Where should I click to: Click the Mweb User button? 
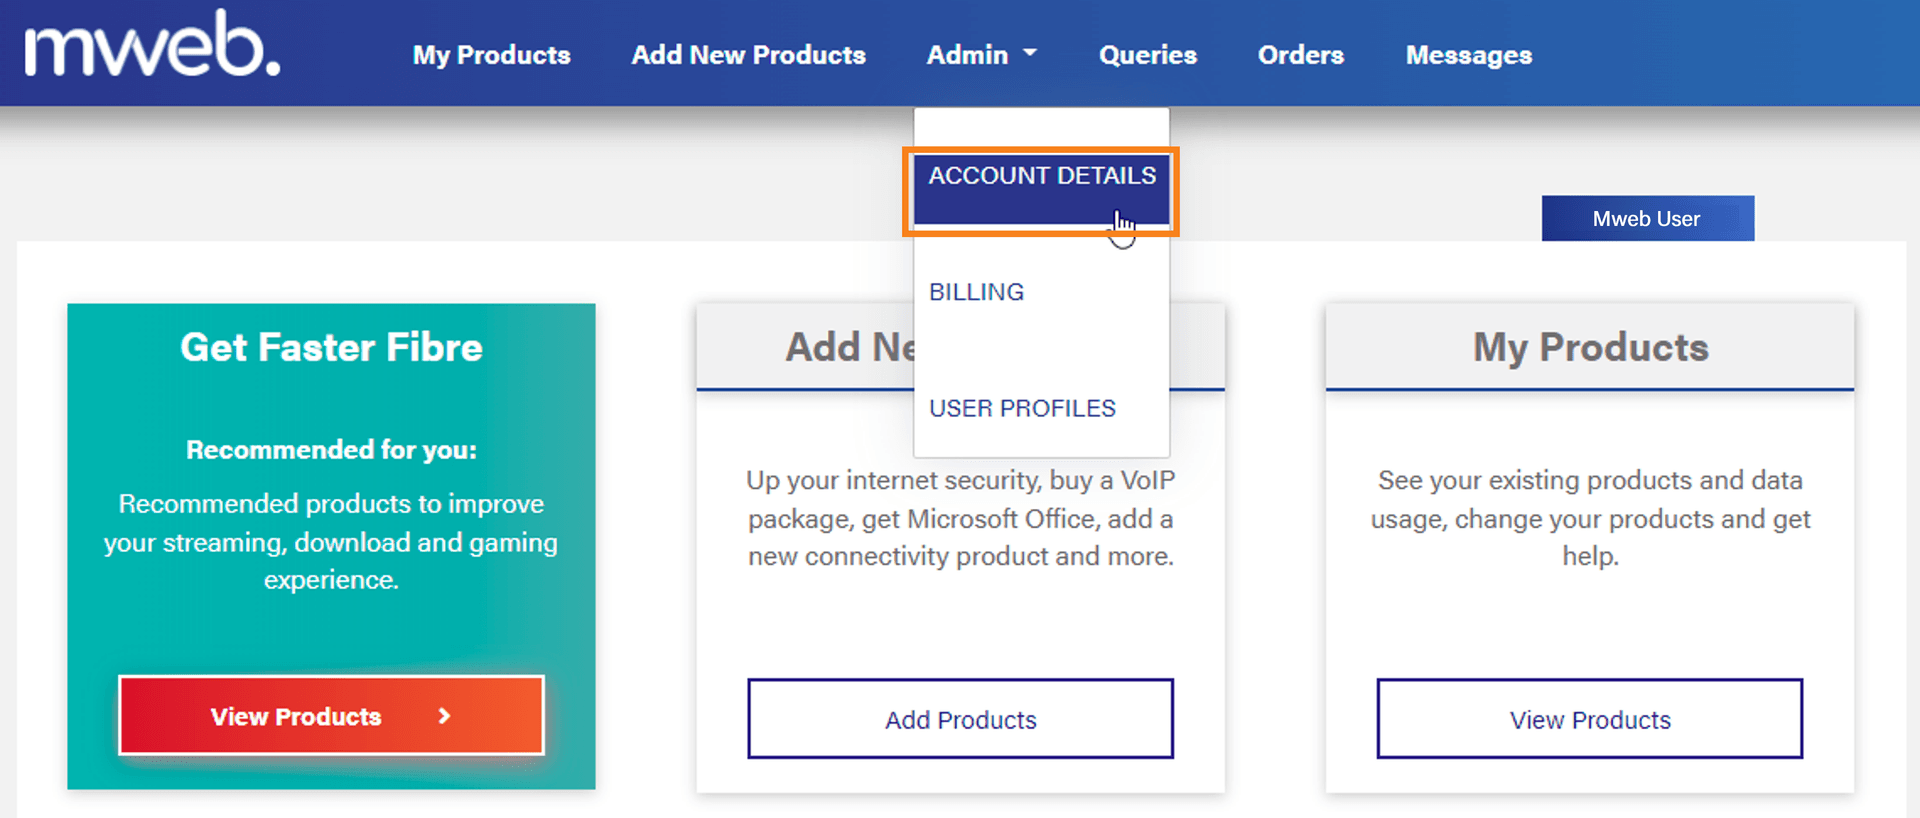pos(1647,218)
